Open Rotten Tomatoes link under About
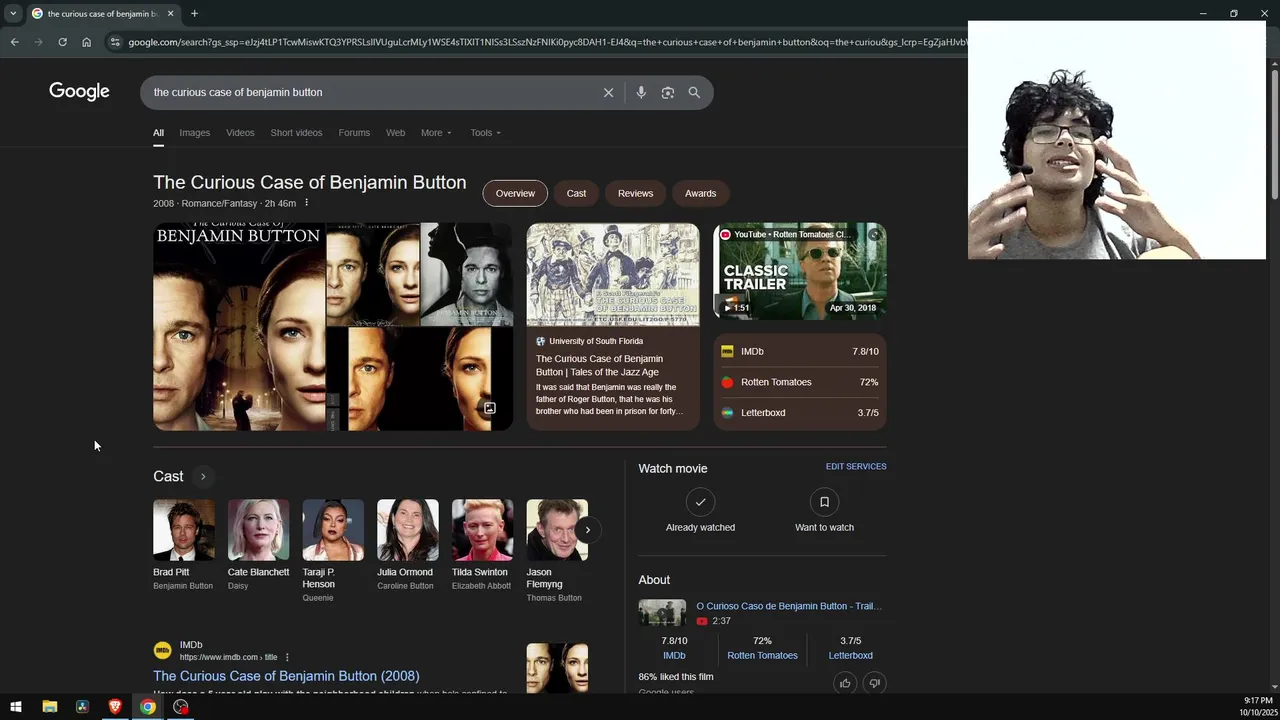 762,656
